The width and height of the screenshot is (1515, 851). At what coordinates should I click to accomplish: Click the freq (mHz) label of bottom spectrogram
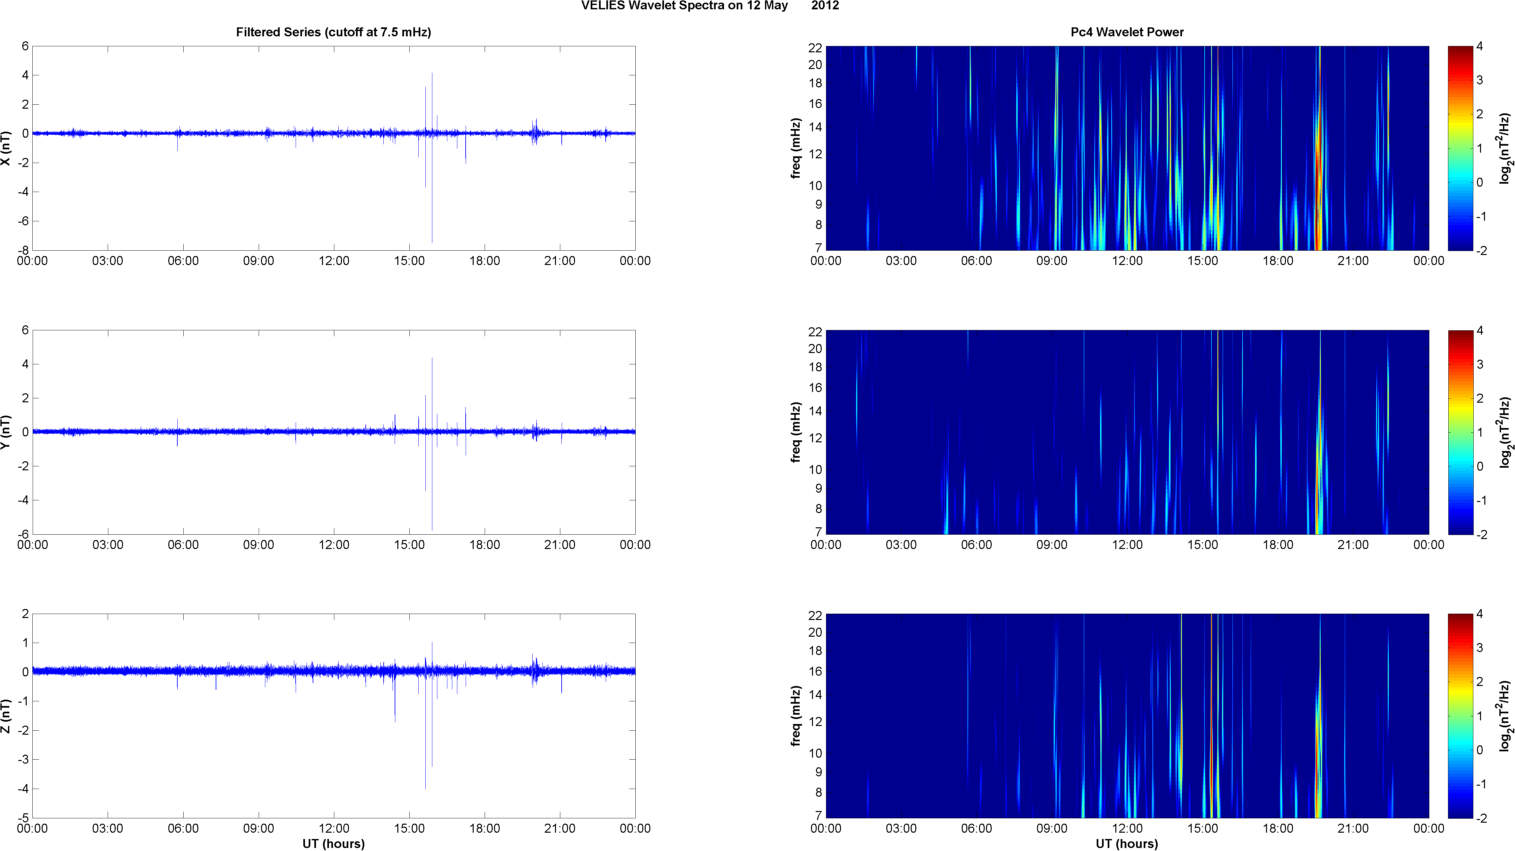796,716
